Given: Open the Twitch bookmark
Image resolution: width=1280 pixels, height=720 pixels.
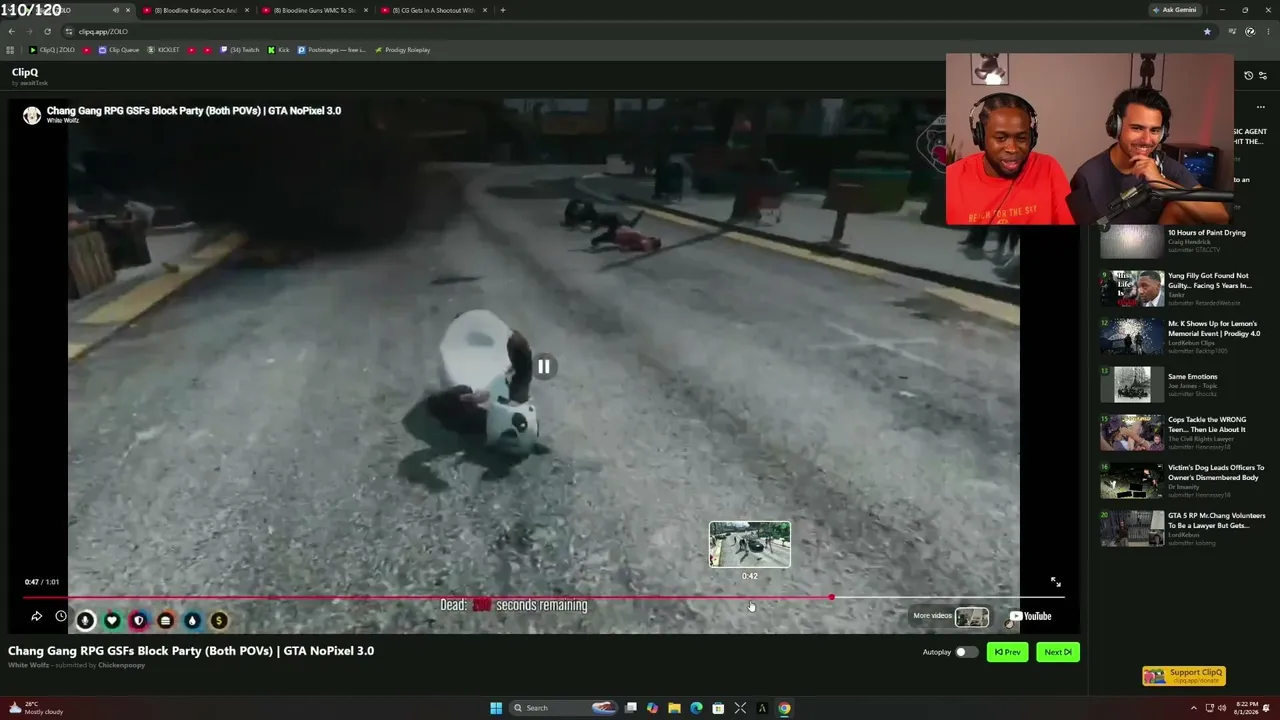Looking at the screenshot, I should click(240, 50).
